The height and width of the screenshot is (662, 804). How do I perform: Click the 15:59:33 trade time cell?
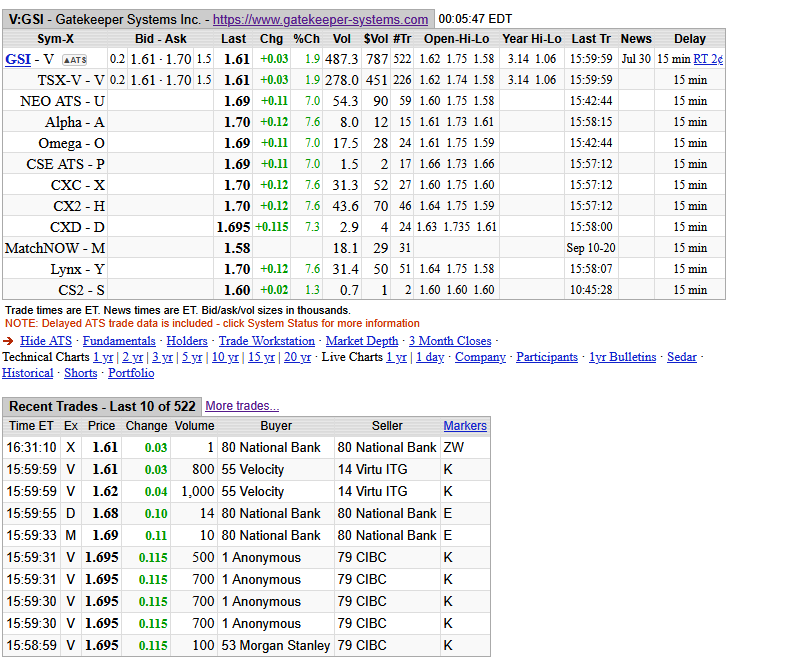click(x=31, y=535)
